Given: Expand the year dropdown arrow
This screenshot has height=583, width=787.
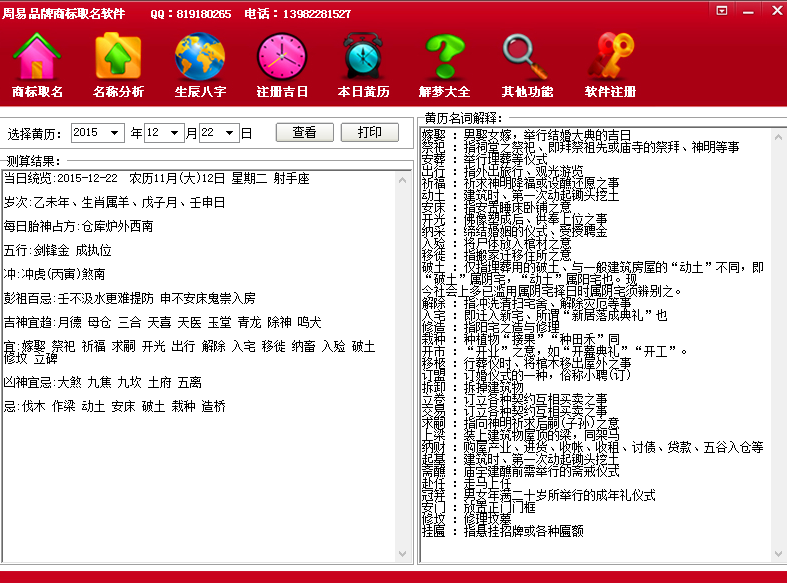Looking at the screenshot, I should pos(120,133).
